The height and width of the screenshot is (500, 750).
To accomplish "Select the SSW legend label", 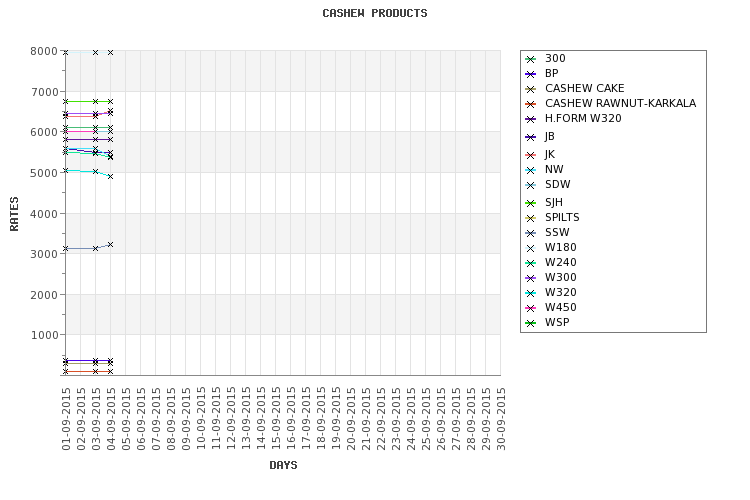I will (557, 232).
